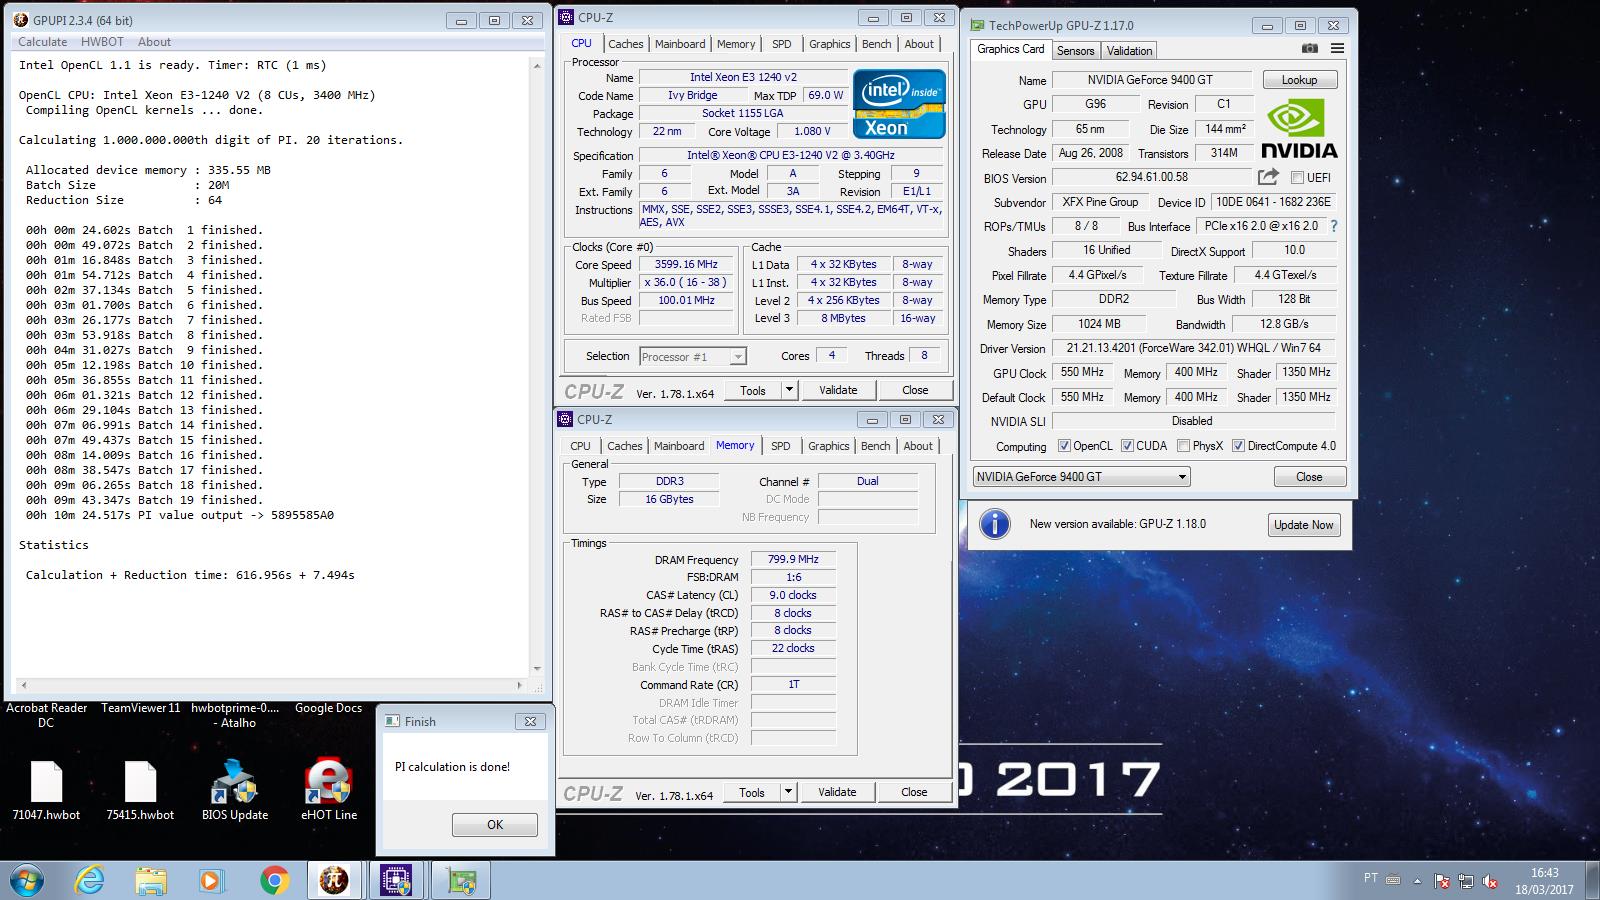This screenshot has width=1600, height=900.
Task: Click GPUPI vertical scrollbar up arrow
Action: tap(537, 64)
